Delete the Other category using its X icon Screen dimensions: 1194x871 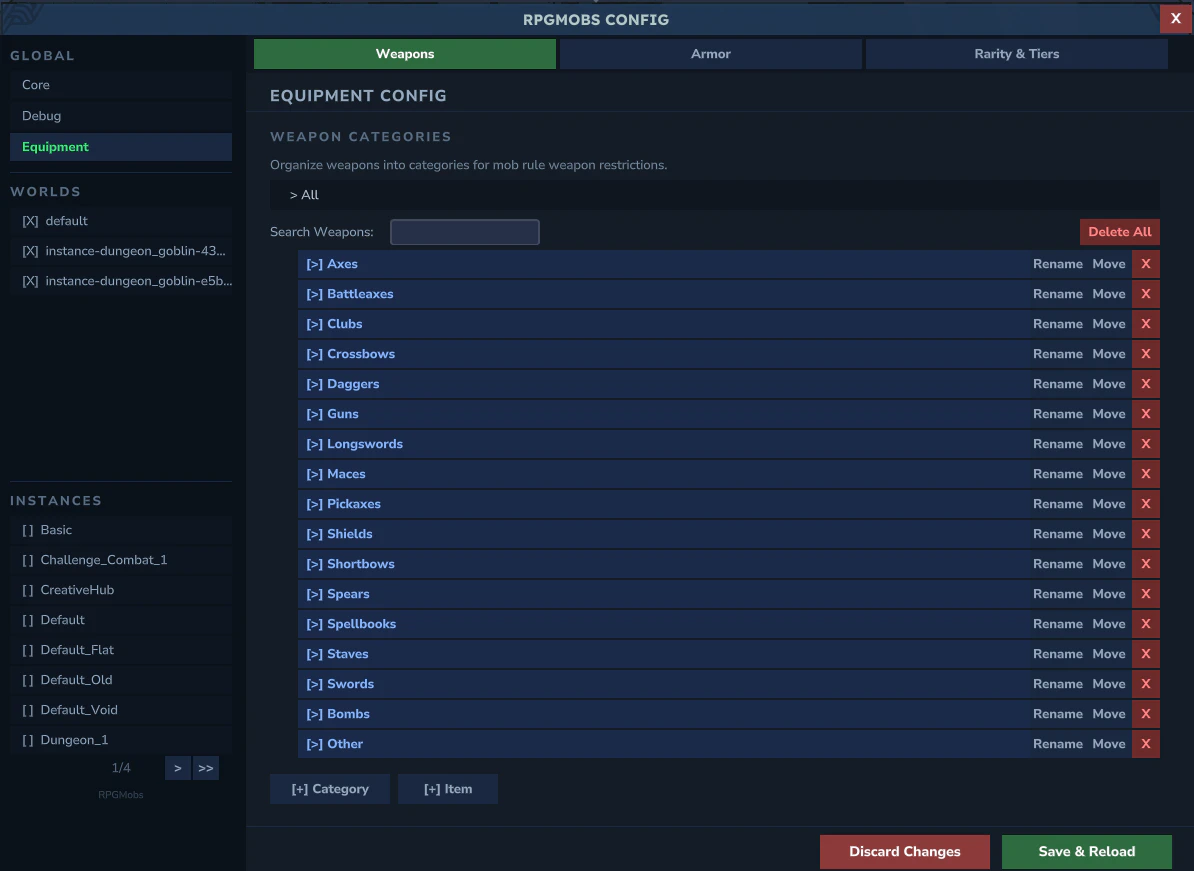click(x=1145, y=743)
